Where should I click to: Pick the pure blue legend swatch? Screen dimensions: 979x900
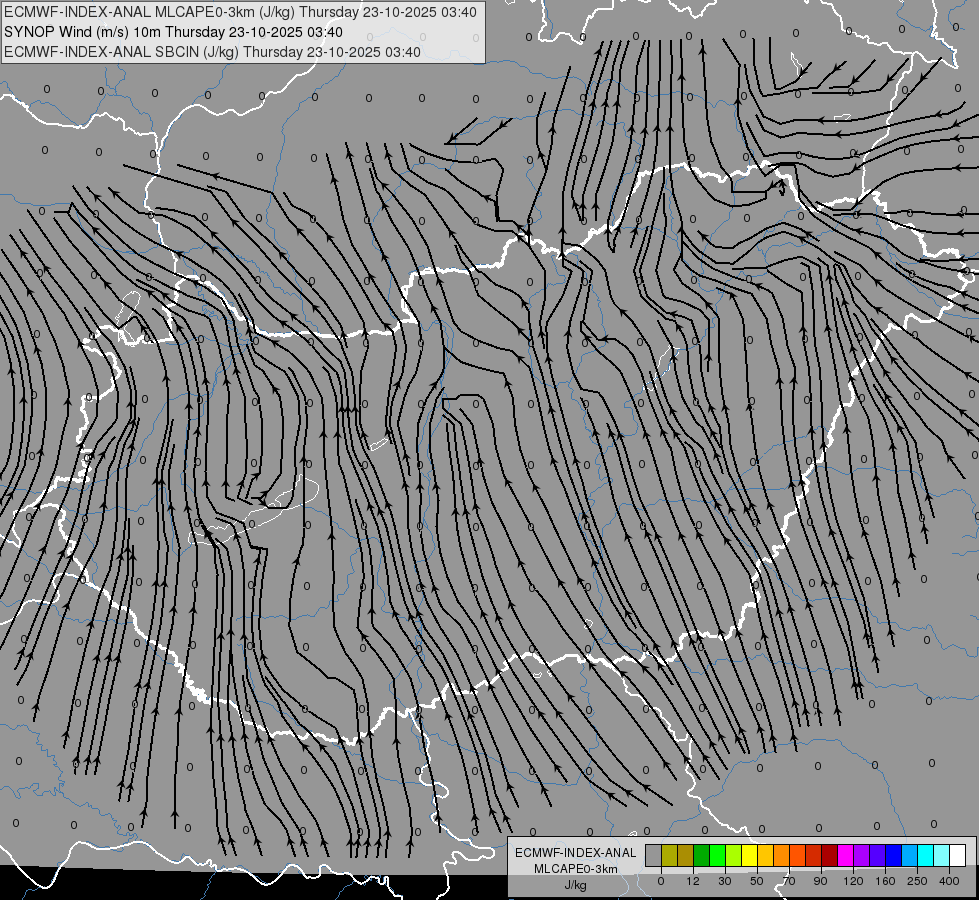pos(894,855)
